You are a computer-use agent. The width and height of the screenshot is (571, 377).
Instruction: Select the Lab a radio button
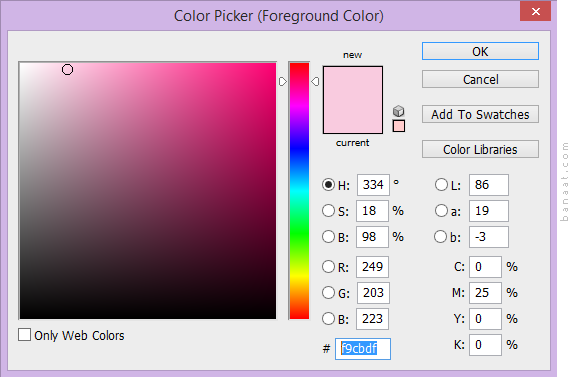[x=441, y=211]
